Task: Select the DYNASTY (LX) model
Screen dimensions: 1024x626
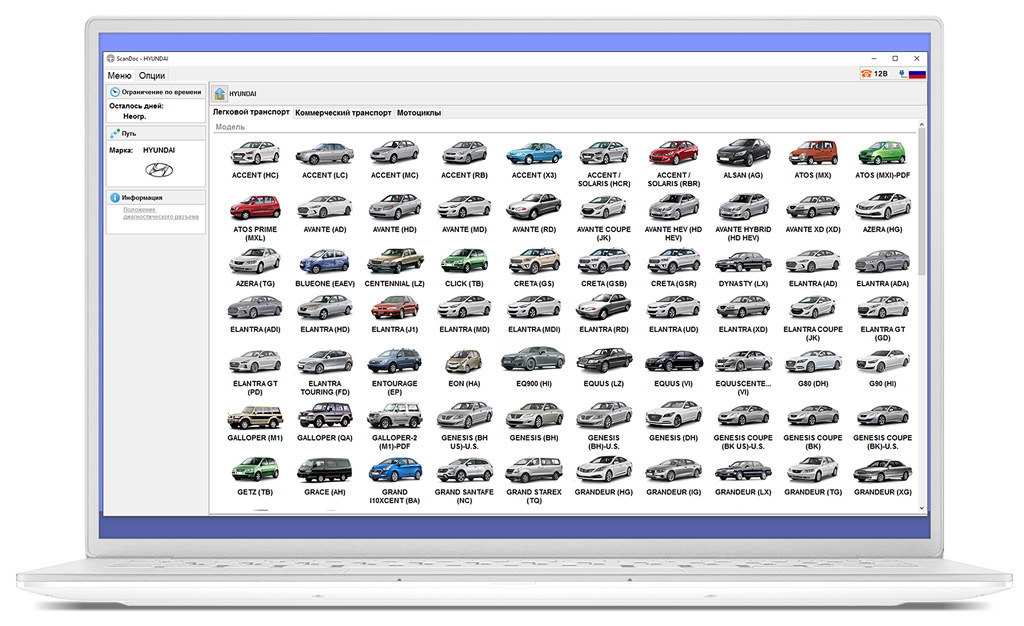Action: 743,268
